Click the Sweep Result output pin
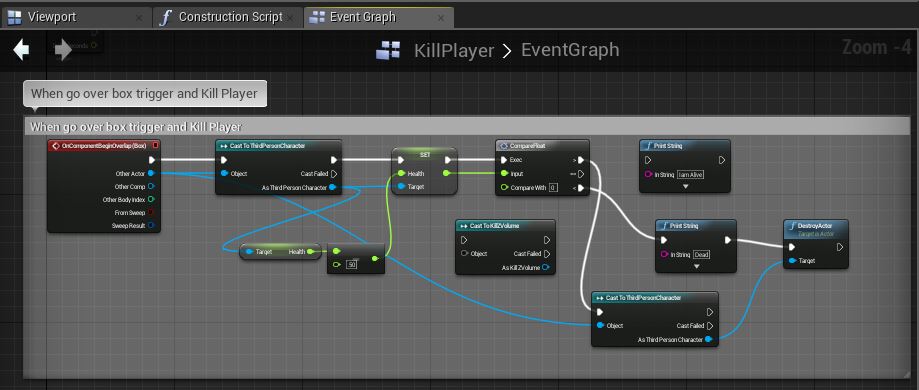 point(151,225)
